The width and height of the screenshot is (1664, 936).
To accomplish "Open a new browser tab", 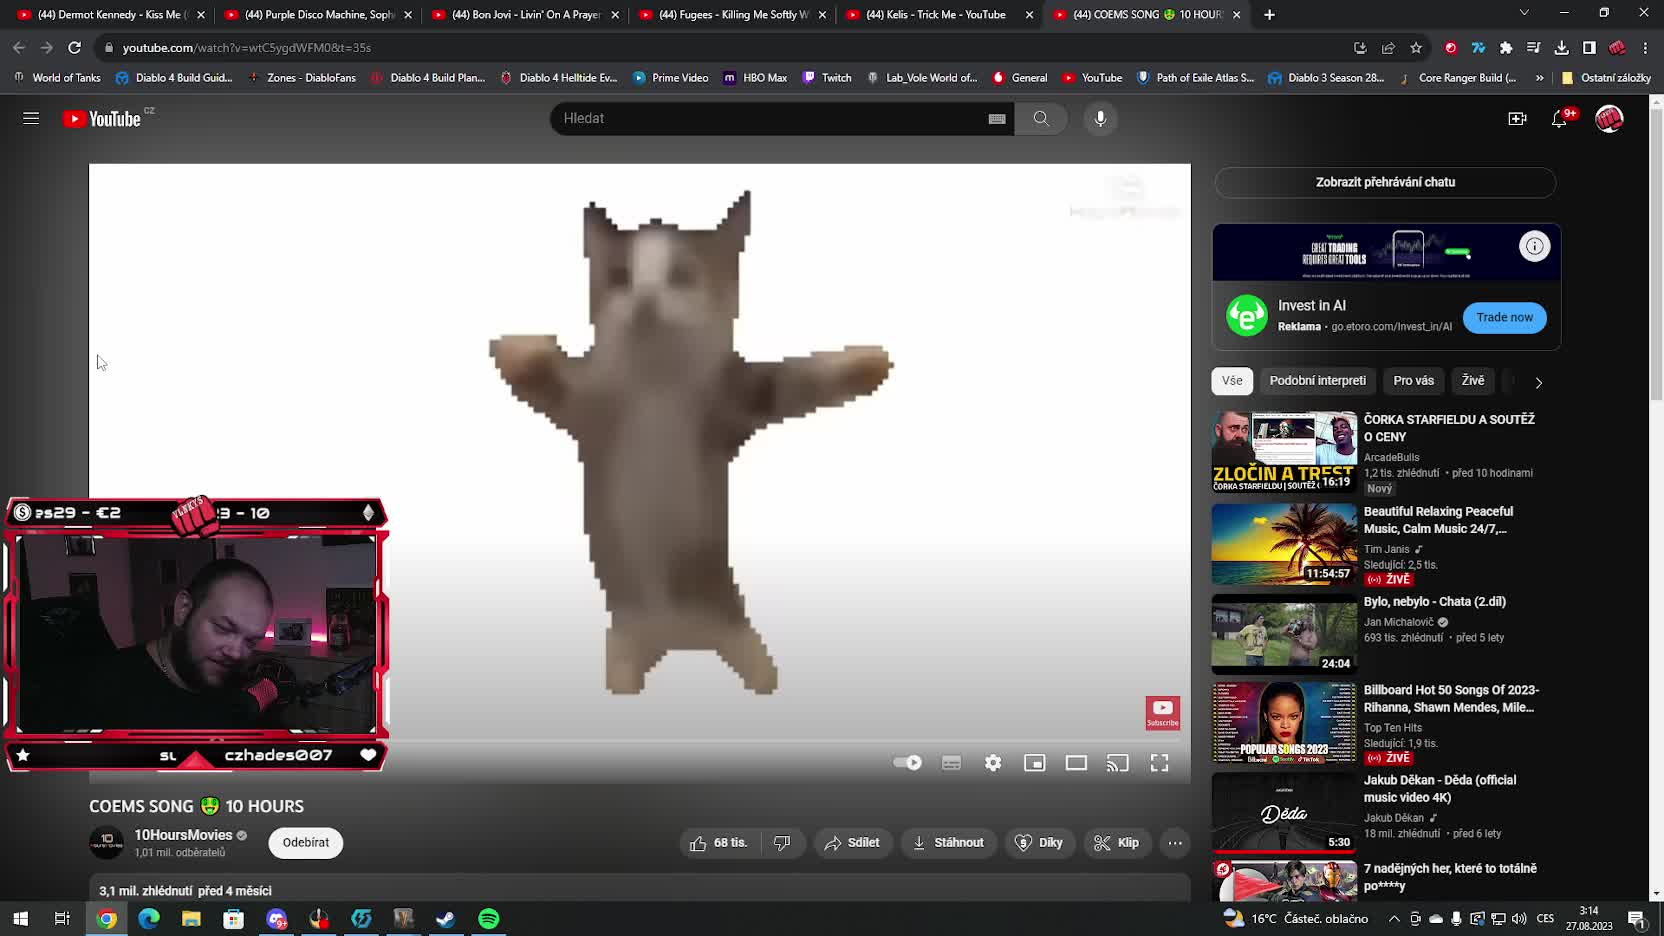I will [1269, 15].
